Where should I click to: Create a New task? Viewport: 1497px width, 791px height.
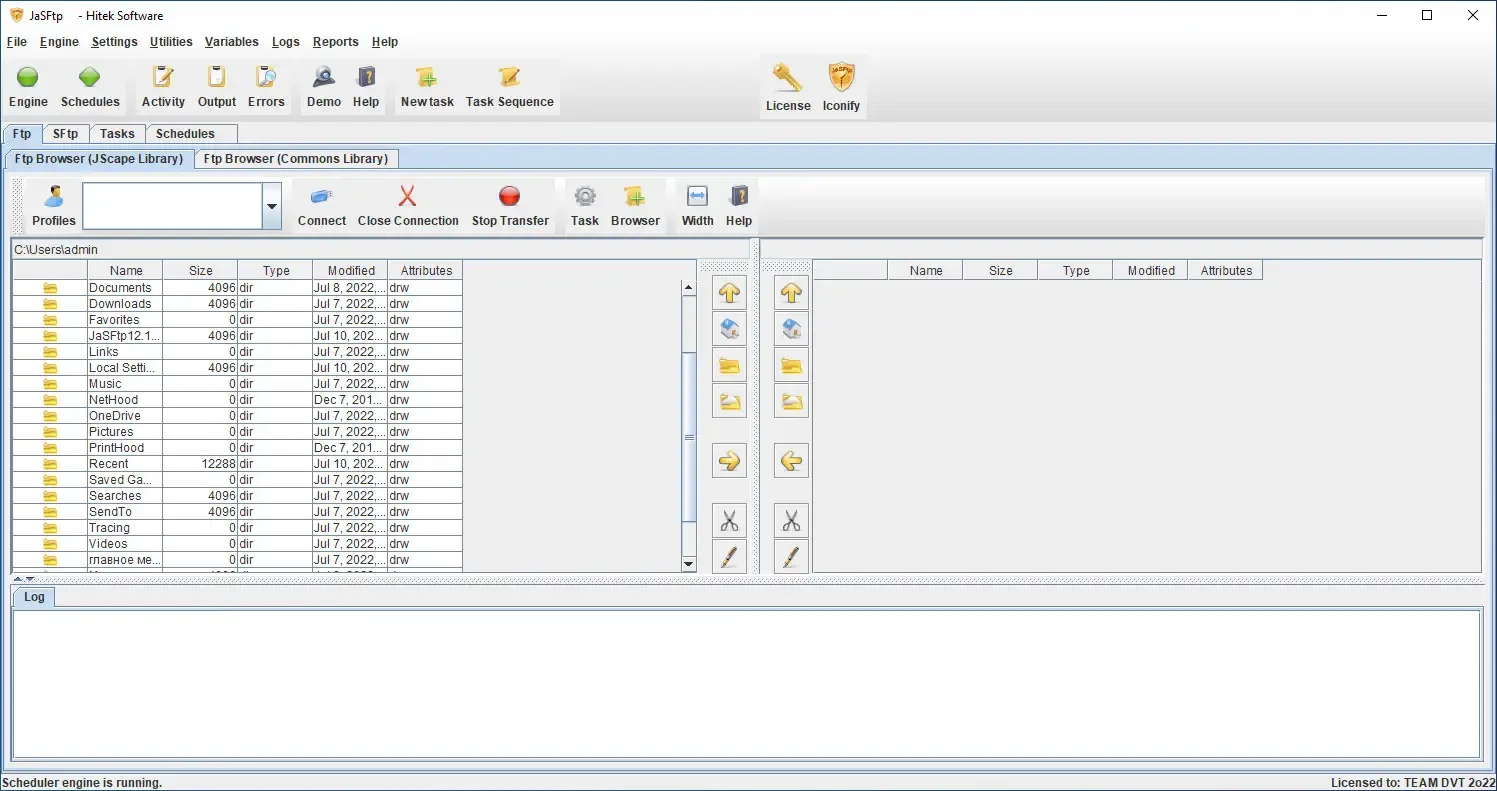(427, 77)
